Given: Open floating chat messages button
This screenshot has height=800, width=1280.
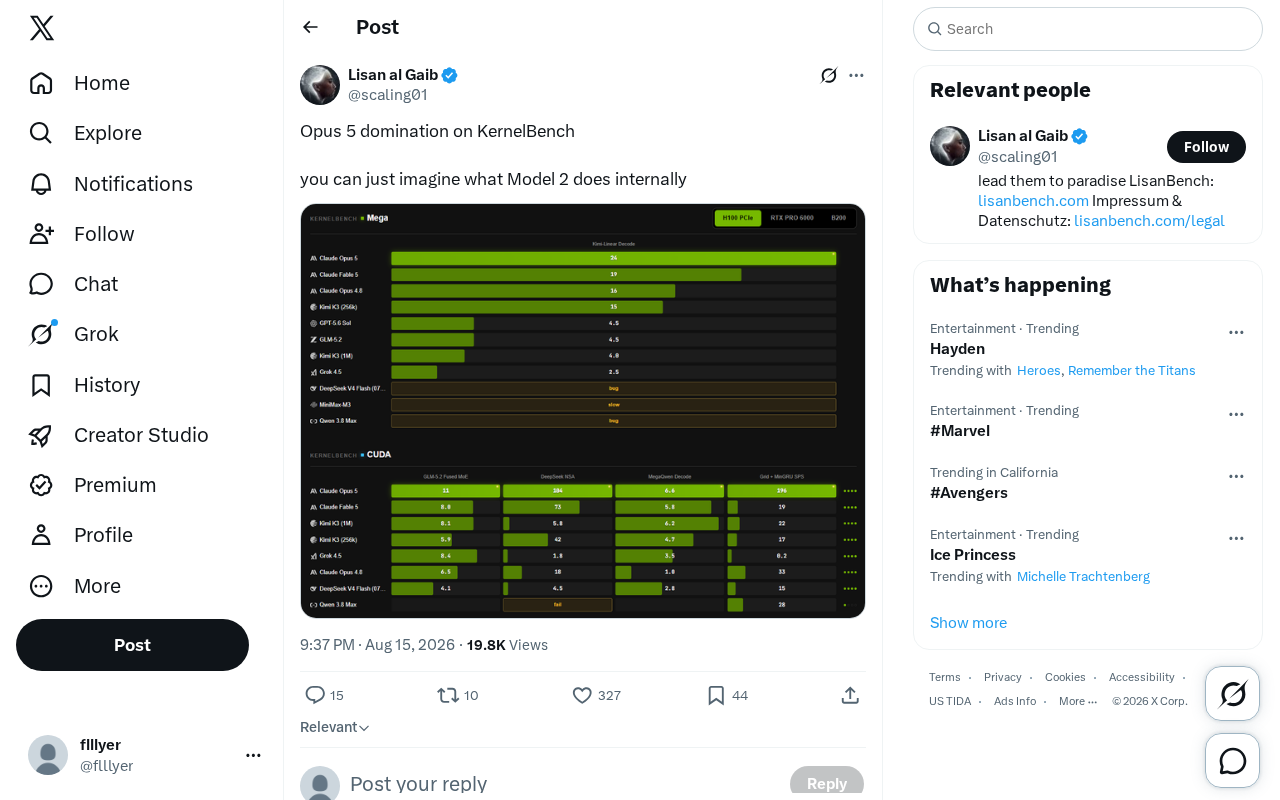Looking at the screenshot, I should (x=1233, y=761).
